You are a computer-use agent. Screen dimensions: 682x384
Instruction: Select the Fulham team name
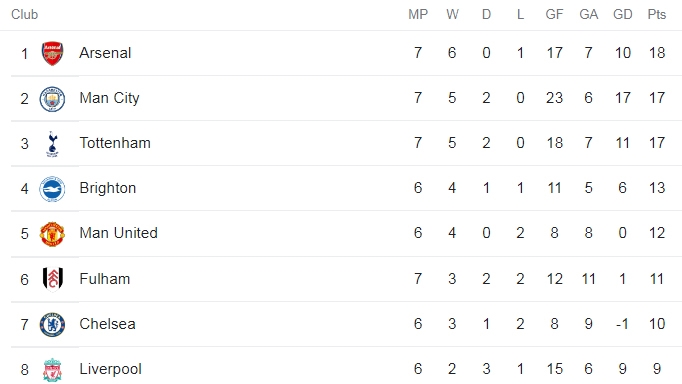(105, 279)
